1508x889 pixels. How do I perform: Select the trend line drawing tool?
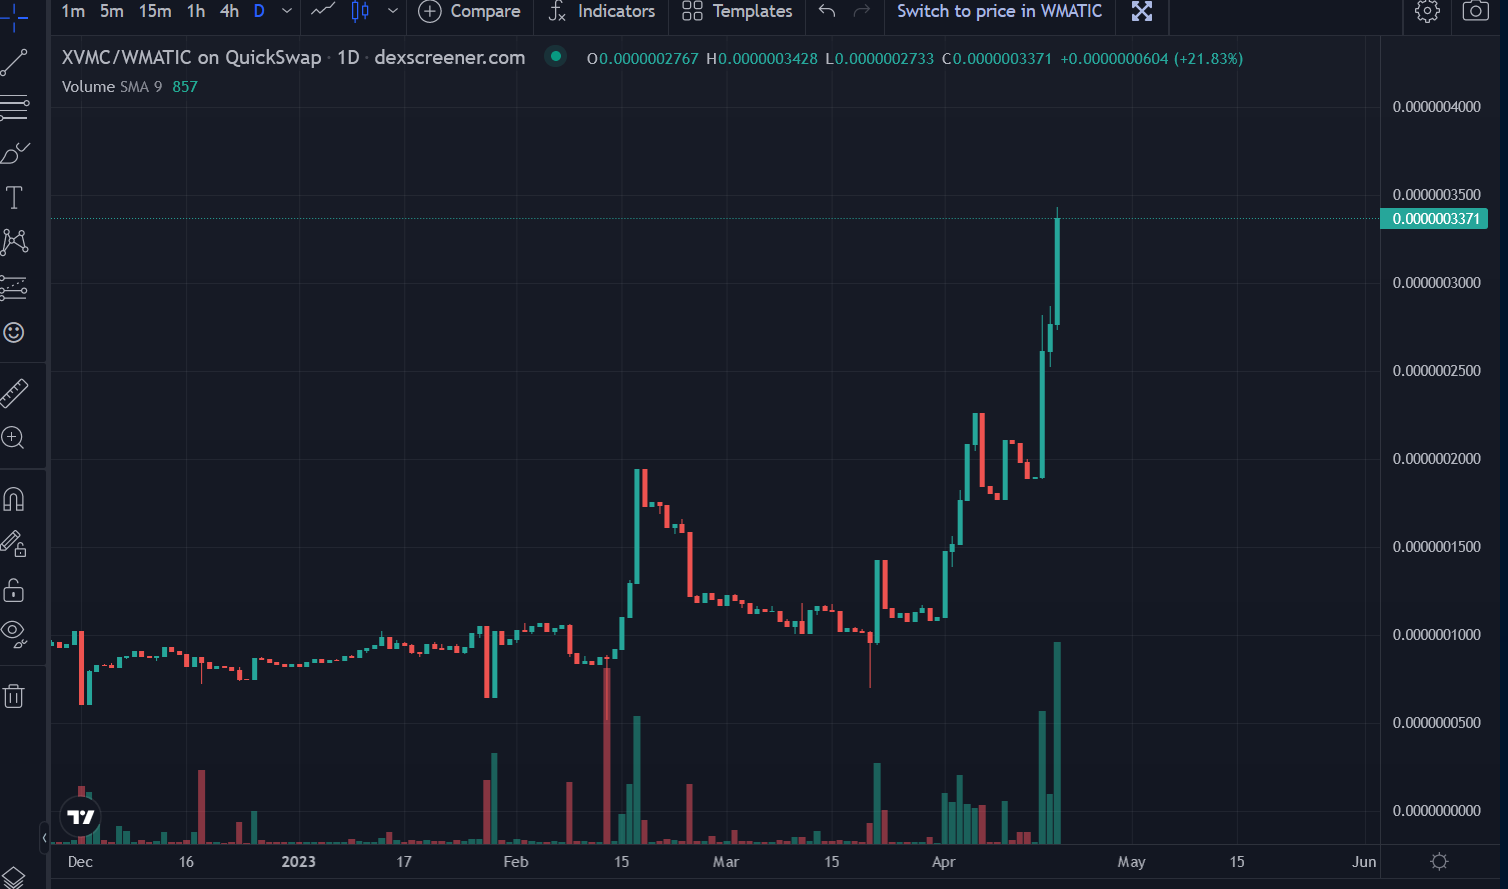(14, 63)
